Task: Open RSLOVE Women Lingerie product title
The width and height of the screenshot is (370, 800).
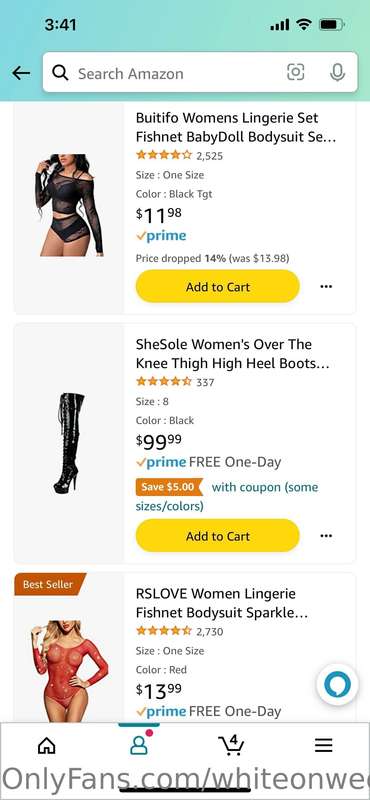Action: click(222, 603)
